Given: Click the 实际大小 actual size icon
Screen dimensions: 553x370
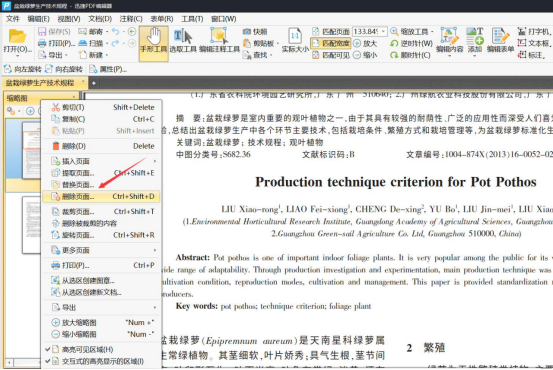Looking at the screenshot, I should 295,36.
